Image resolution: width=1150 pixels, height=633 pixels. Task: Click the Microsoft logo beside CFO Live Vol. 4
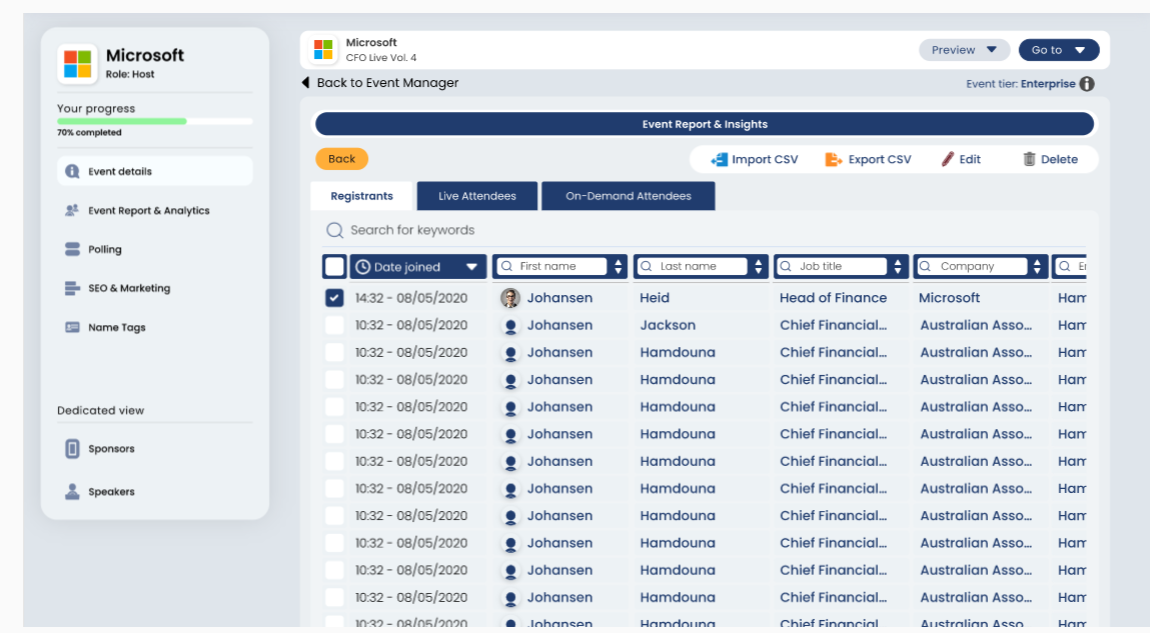[x=323, y=50]
